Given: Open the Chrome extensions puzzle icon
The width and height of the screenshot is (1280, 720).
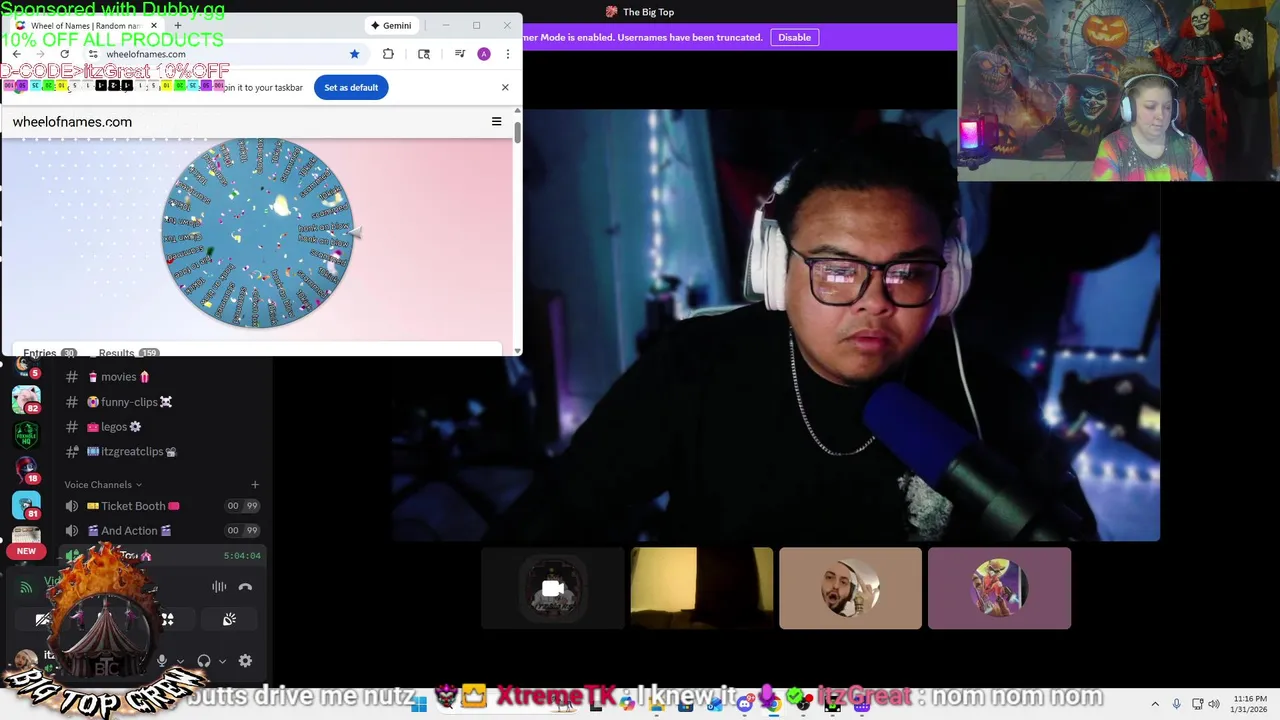Looking at the screenshot, I should [388, 54].
